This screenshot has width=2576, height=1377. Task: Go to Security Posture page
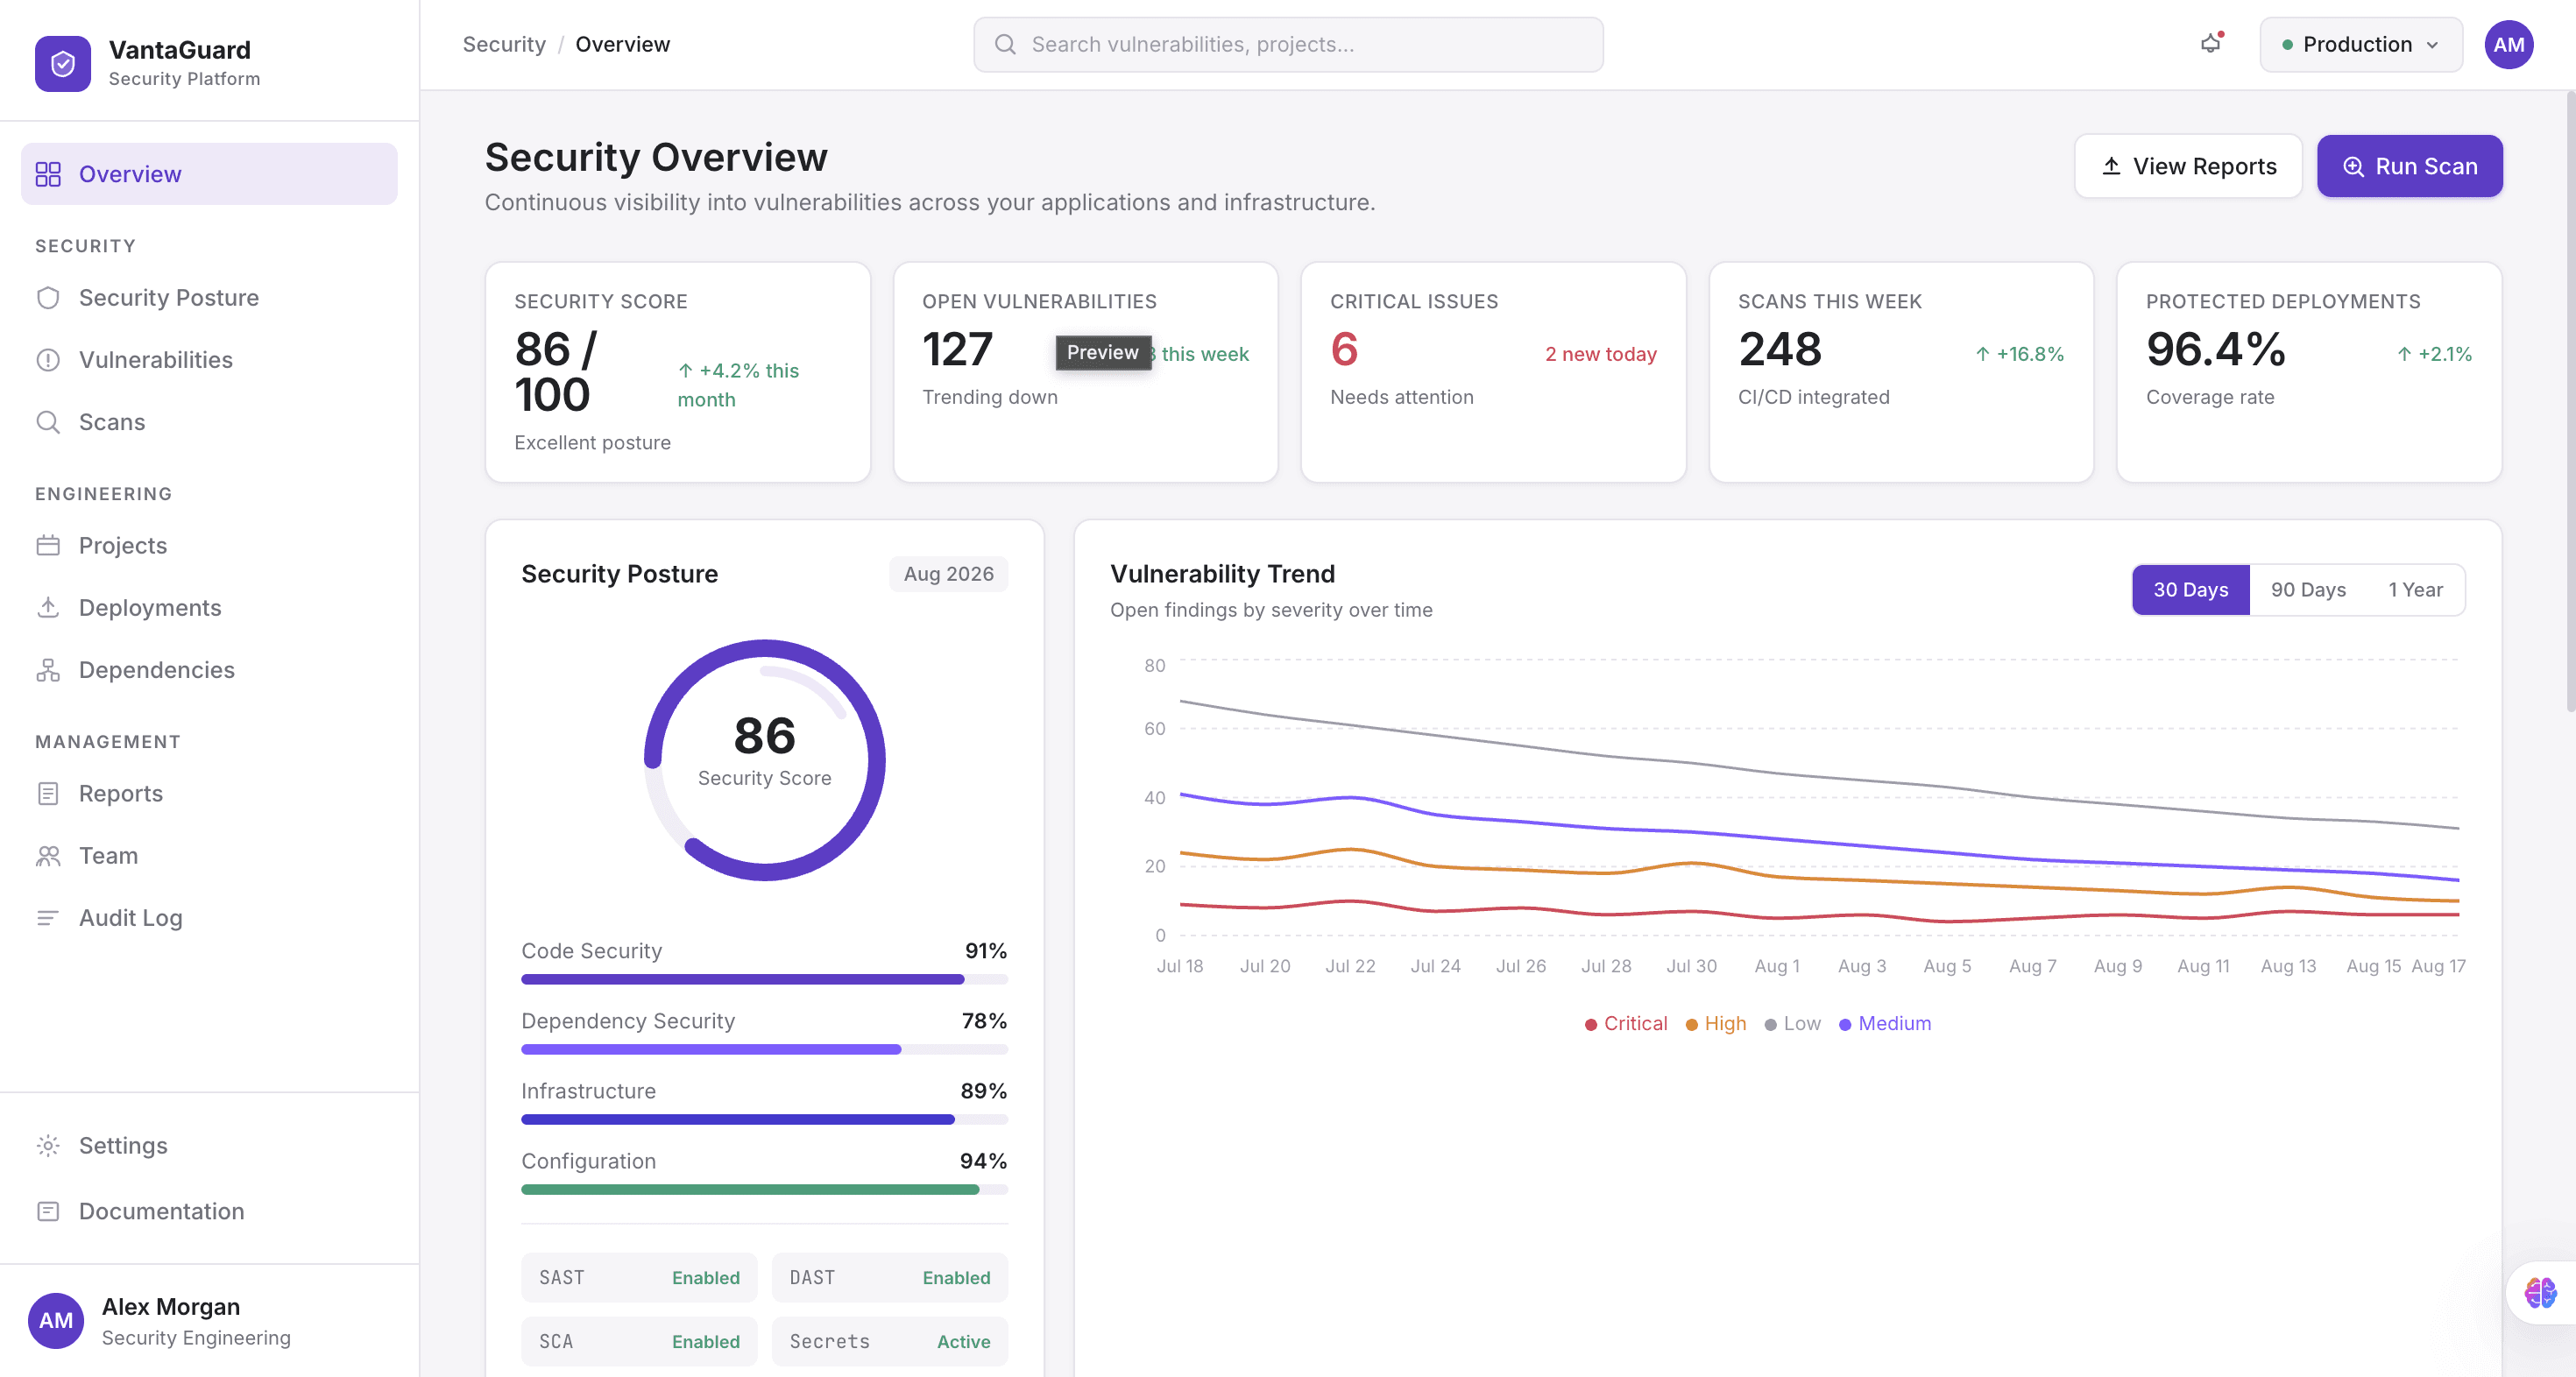209,298
